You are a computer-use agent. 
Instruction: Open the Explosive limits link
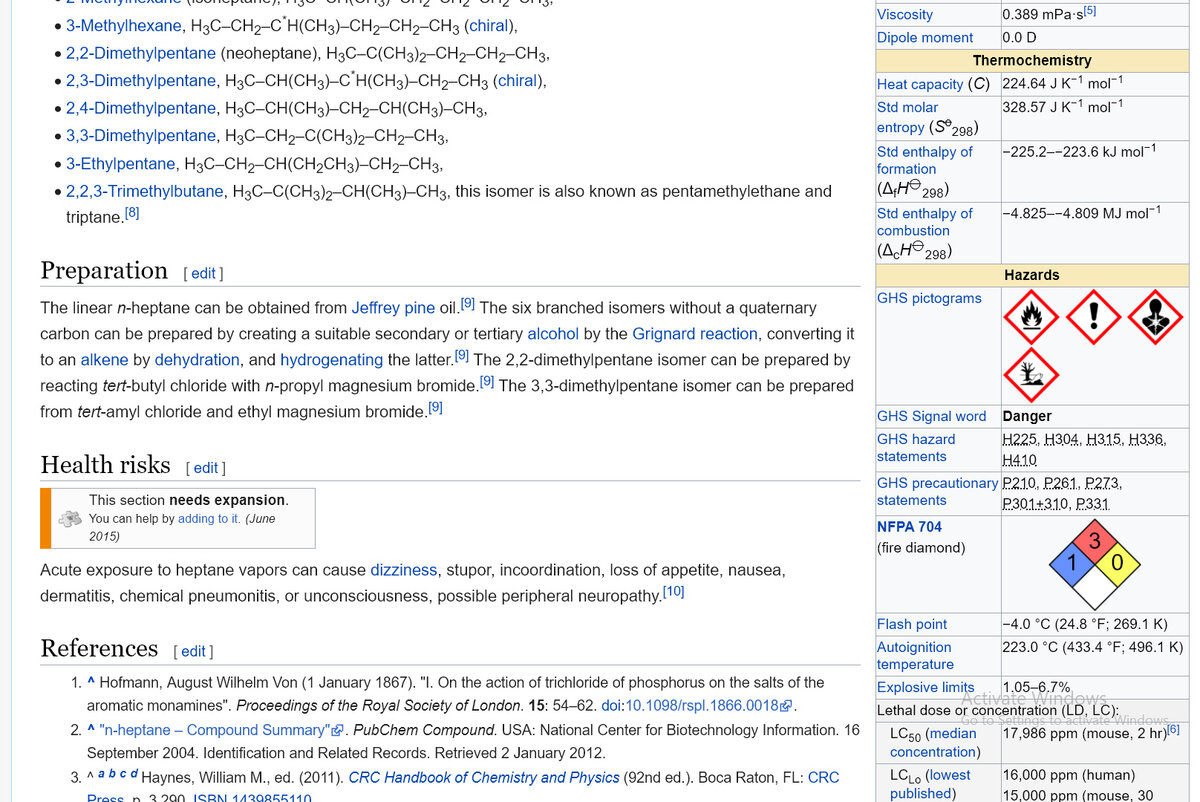point(925,687)
